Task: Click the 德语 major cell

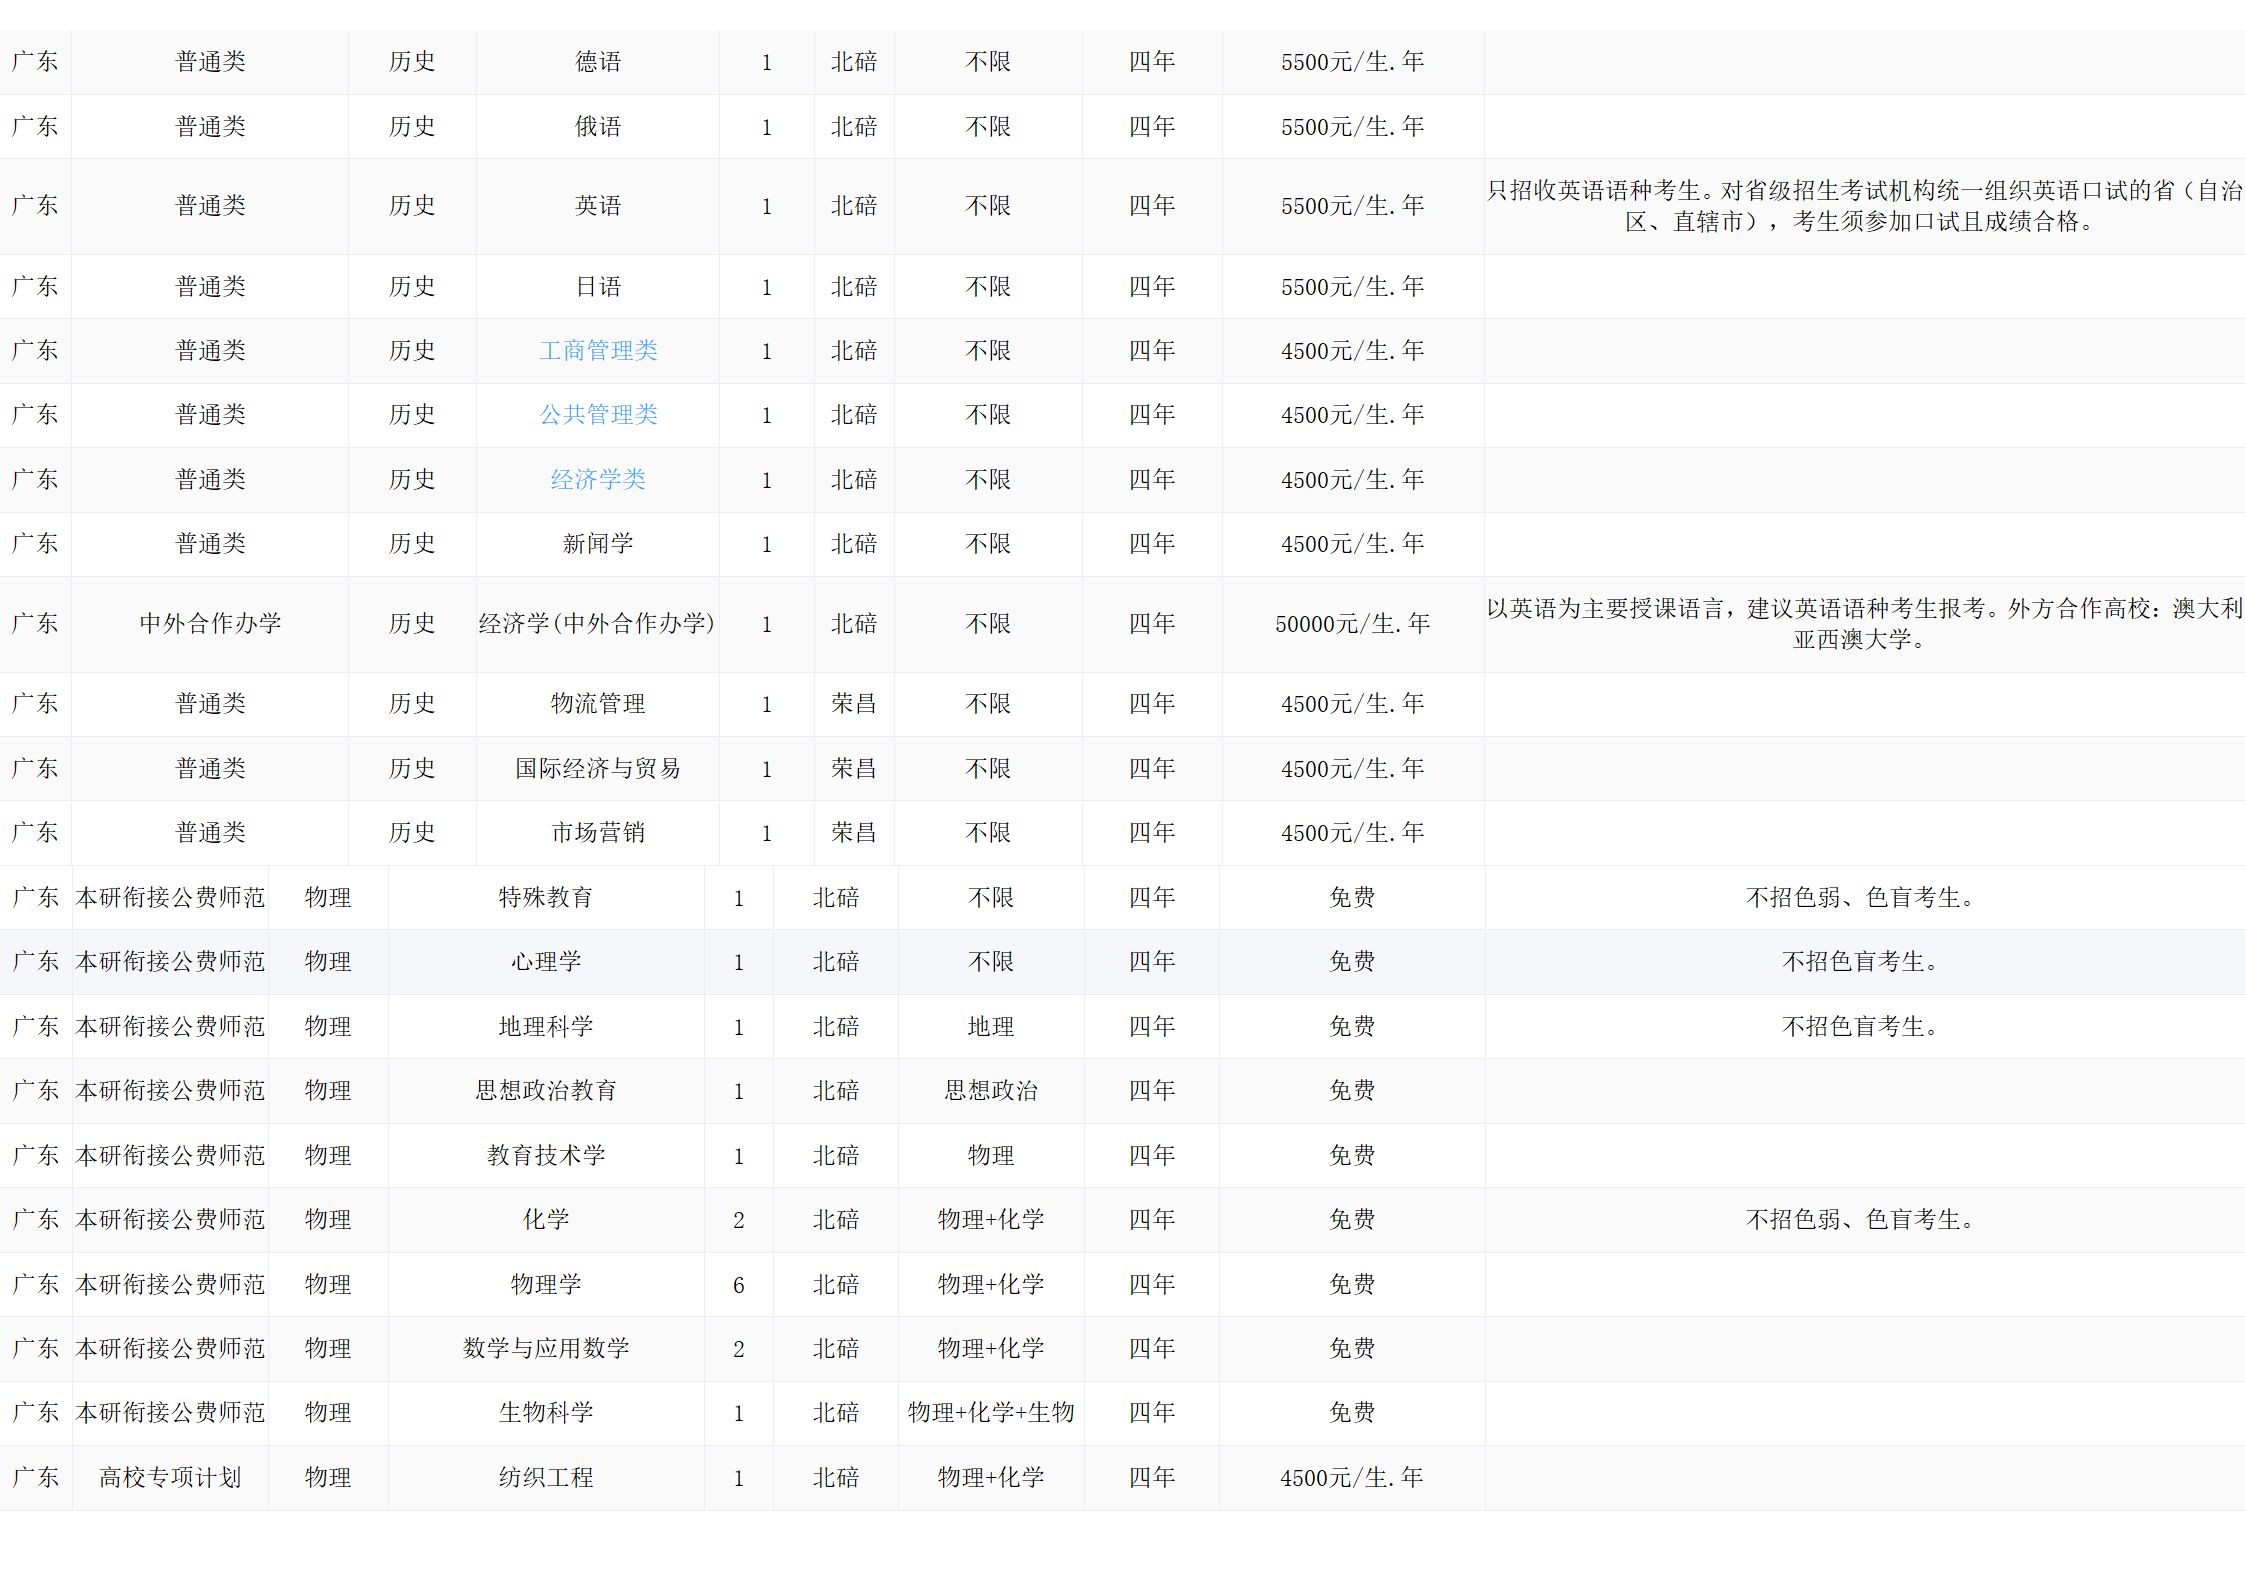Action: tap(598, 62)
